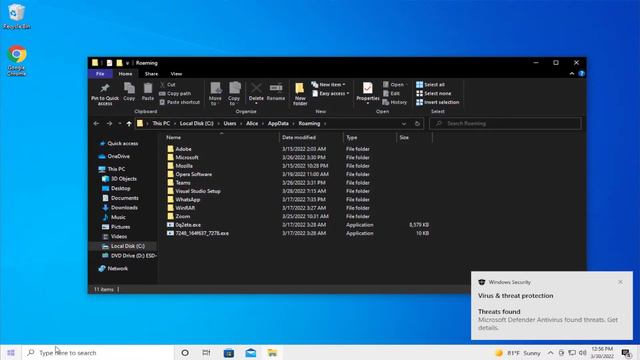The image size is (640, 360).
Task: Click the taskbar search box
Action: coord(98,353)
